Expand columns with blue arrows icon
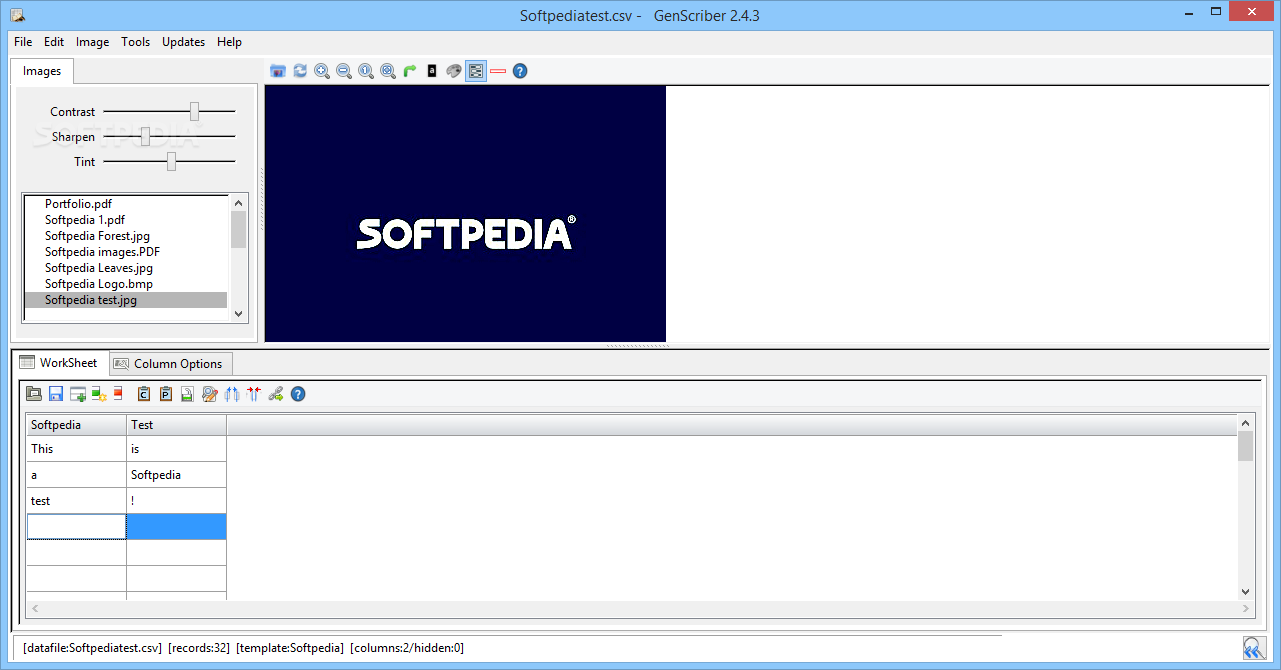The height and width of the screenshot is (670, 1281). tap(232, 394)
